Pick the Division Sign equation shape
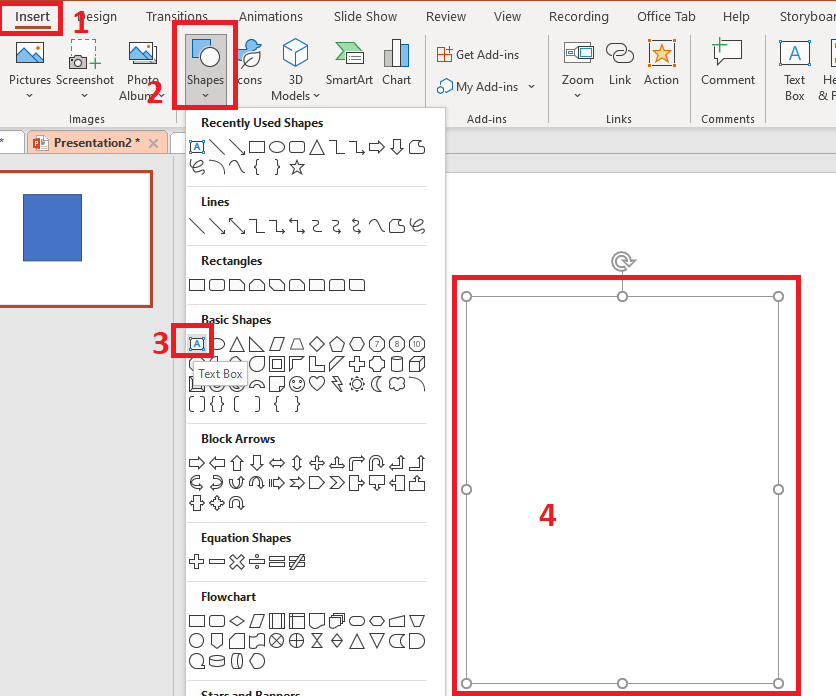Viewport: 836px width, 696px height. coord(257,562)
